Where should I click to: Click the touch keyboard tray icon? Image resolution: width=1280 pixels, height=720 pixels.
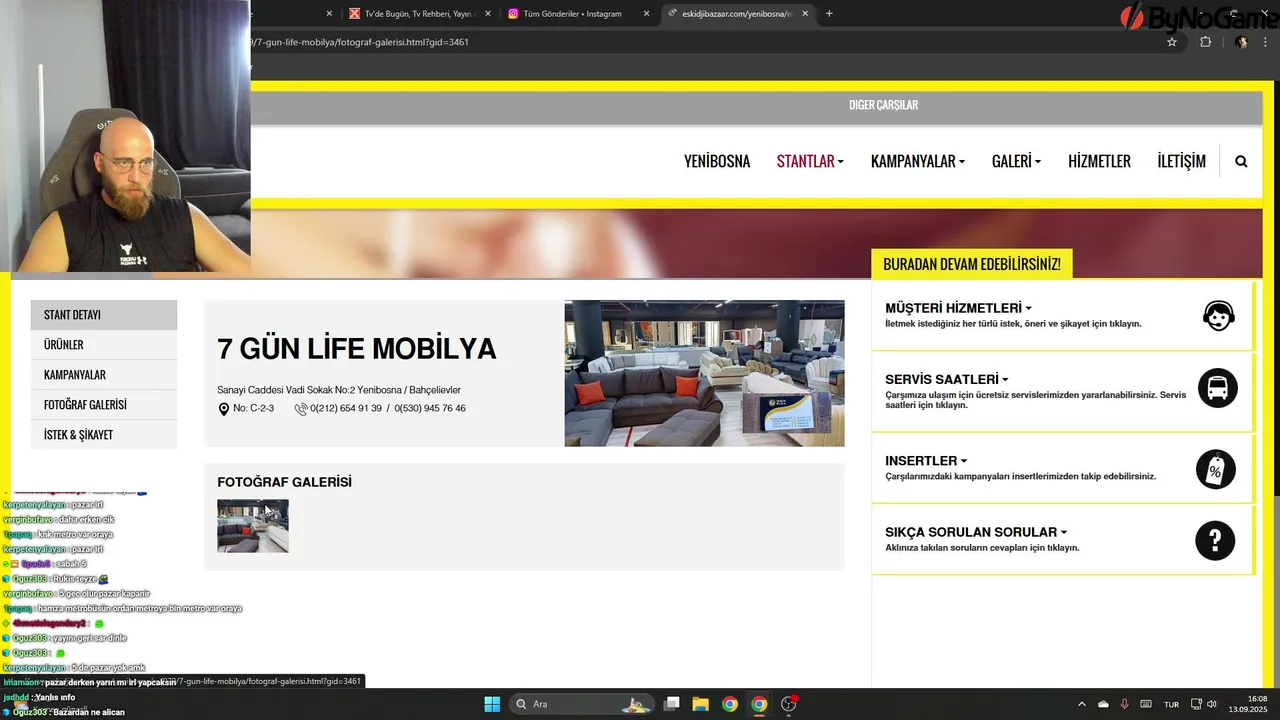coord(1145,704)
